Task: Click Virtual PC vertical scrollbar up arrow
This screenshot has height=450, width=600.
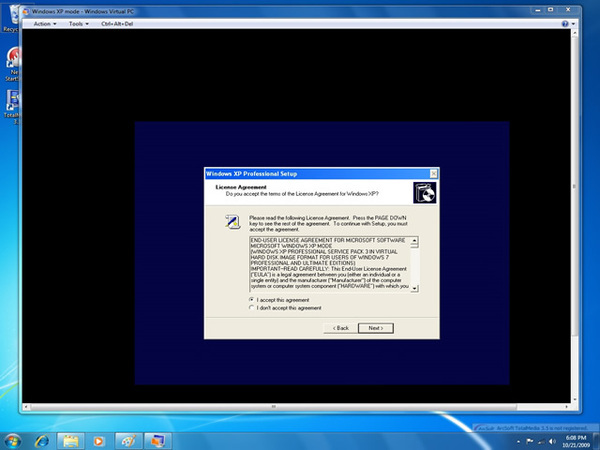Action: [574, 33]
